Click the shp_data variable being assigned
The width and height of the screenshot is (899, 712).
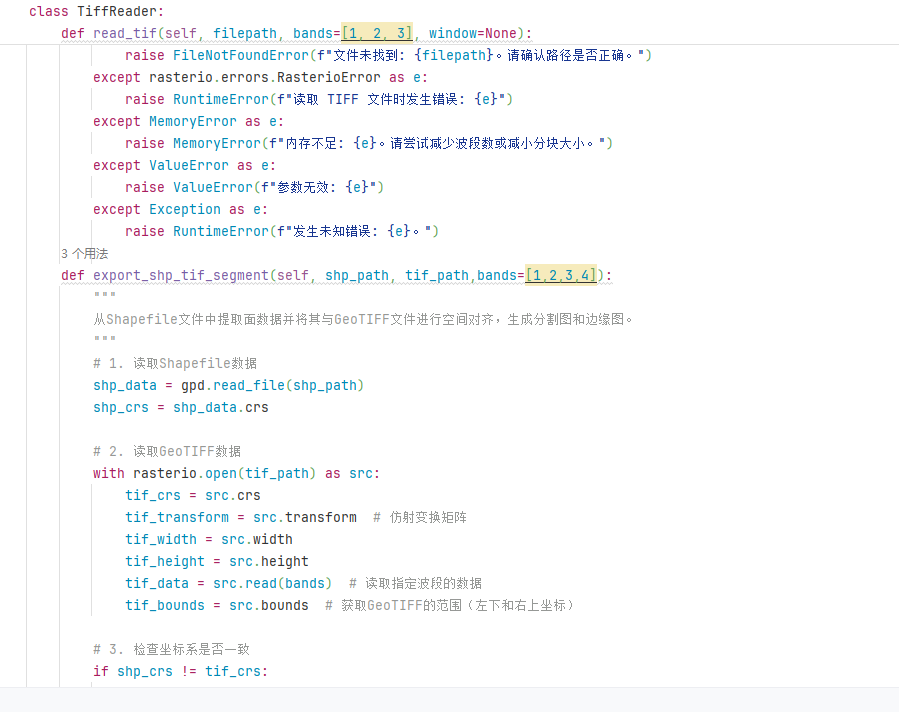tap(124, 386)
